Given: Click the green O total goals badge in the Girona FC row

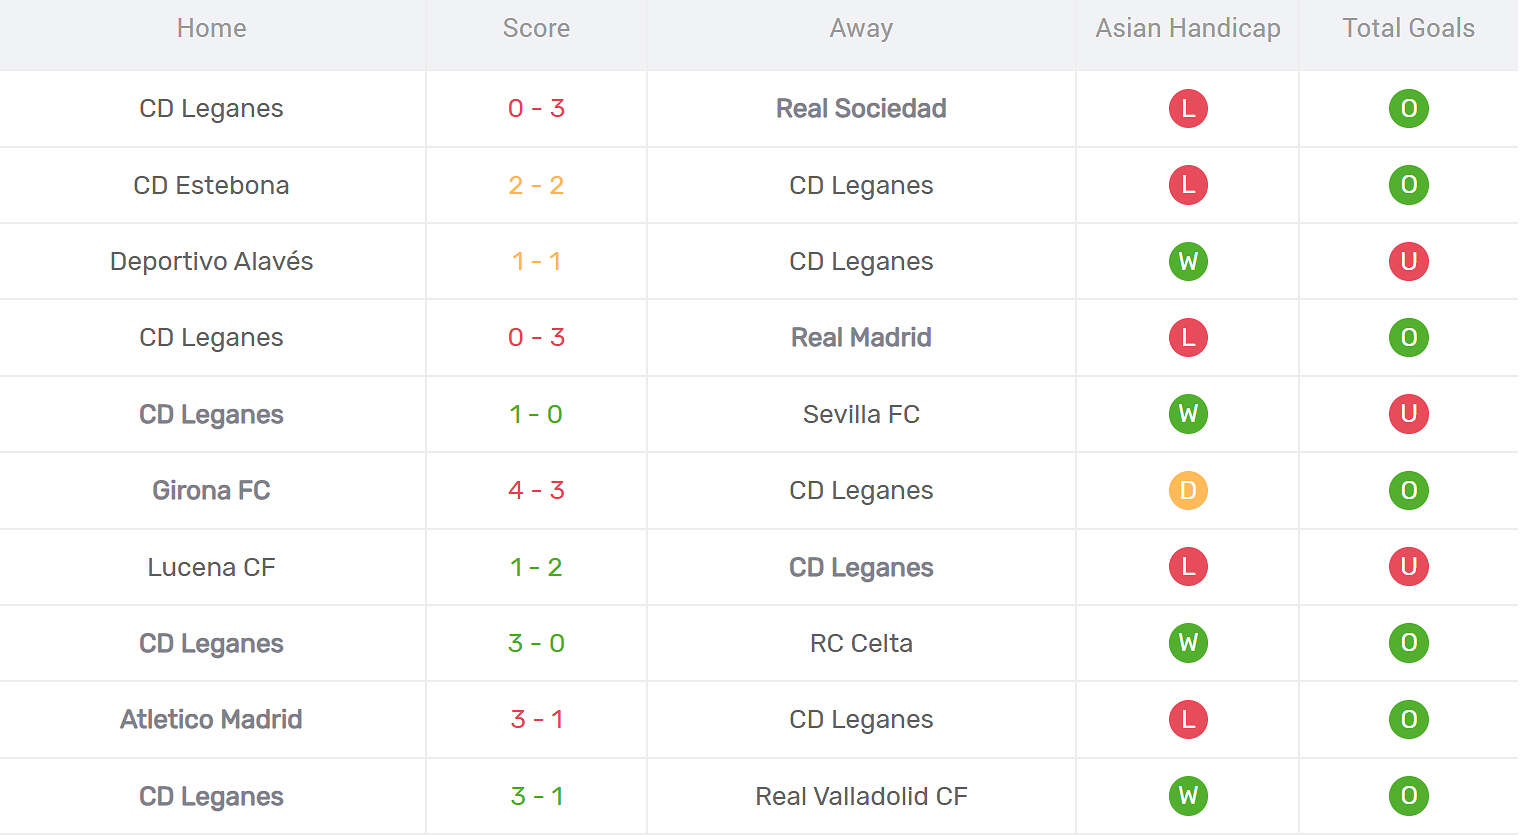Looking at the screenshot, I should [1408, 490].
